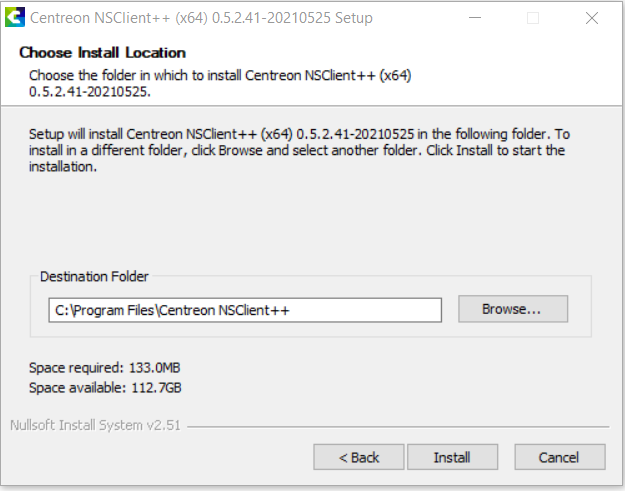Cancel the setup wizard

coord(559,457)
